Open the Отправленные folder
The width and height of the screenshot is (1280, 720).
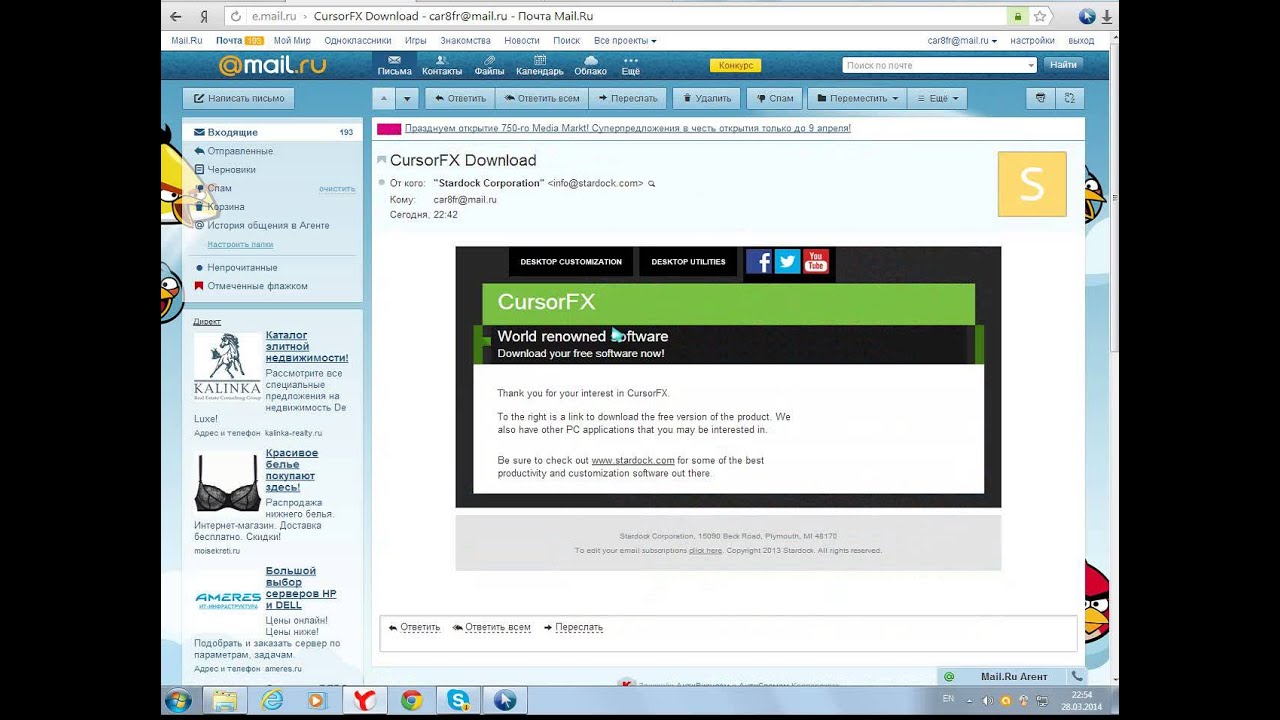240,151
